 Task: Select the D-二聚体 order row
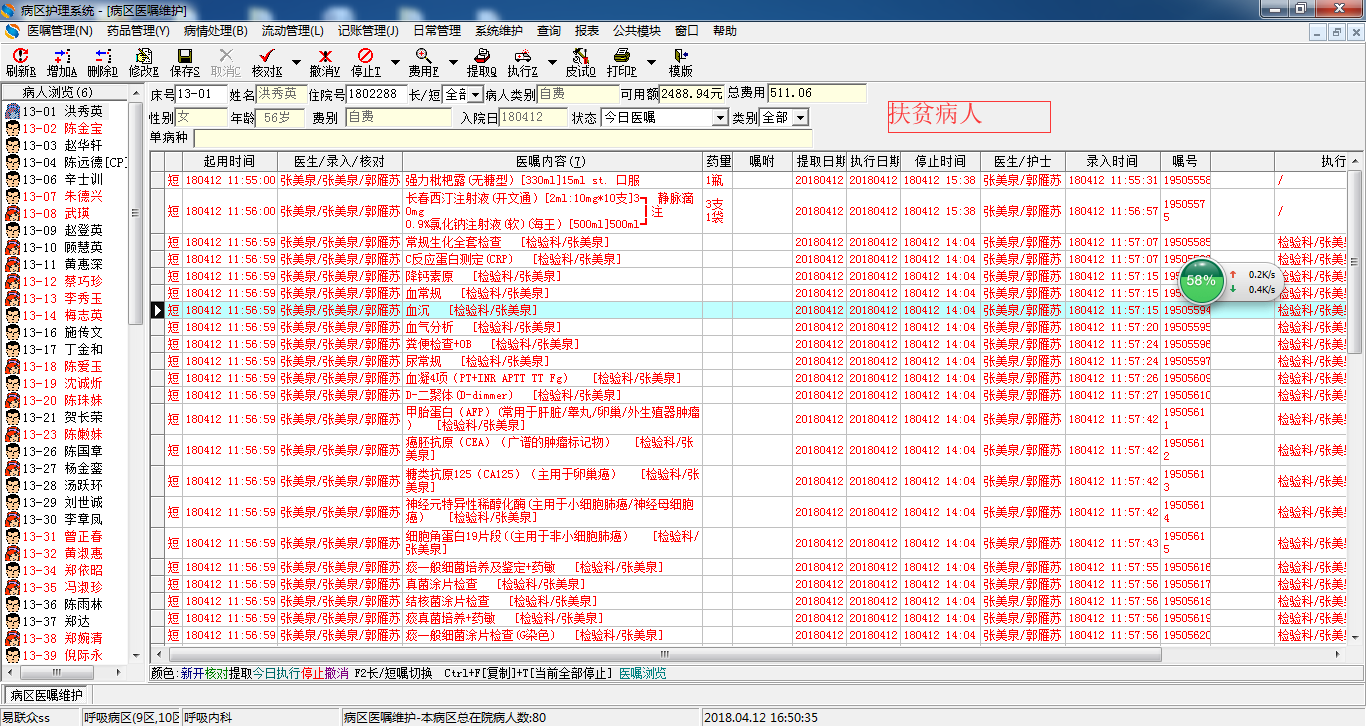pos(750,395)
